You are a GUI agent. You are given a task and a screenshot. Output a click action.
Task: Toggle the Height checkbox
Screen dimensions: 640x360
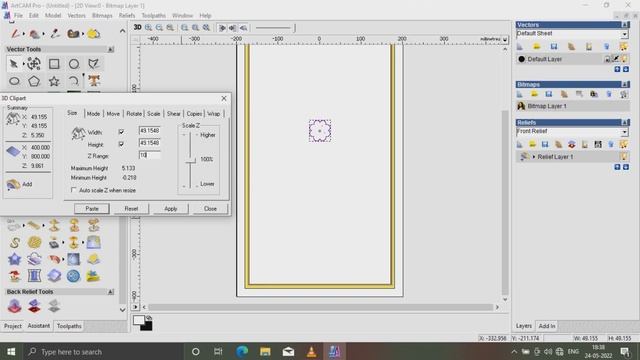tap(121, 144)
